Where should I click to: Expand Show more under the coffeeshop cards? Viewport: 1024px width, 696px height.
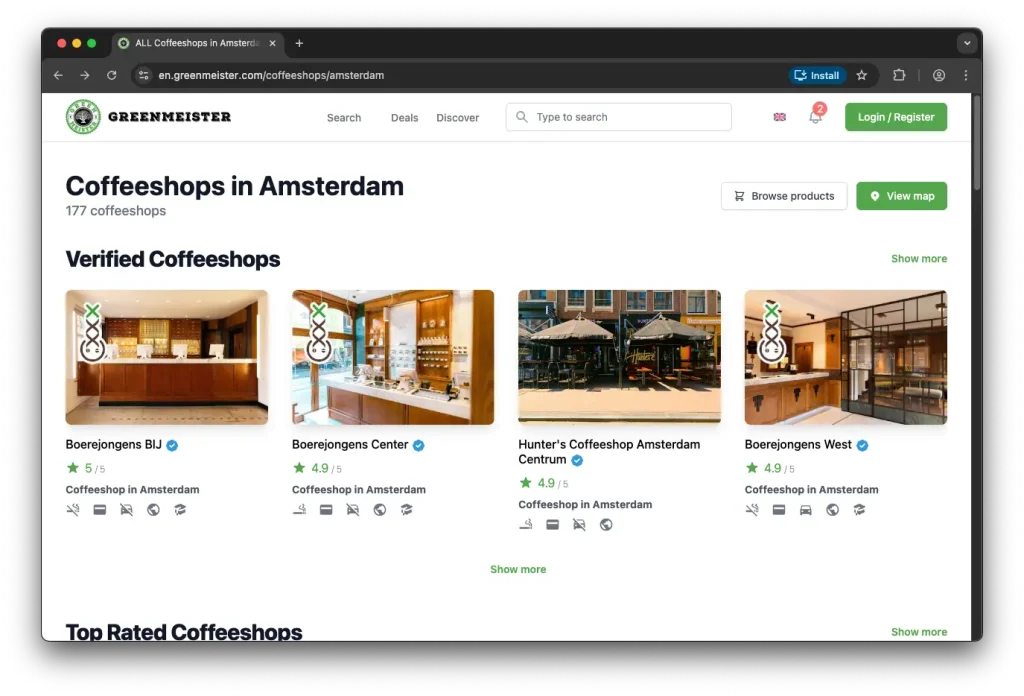point(518,569)
